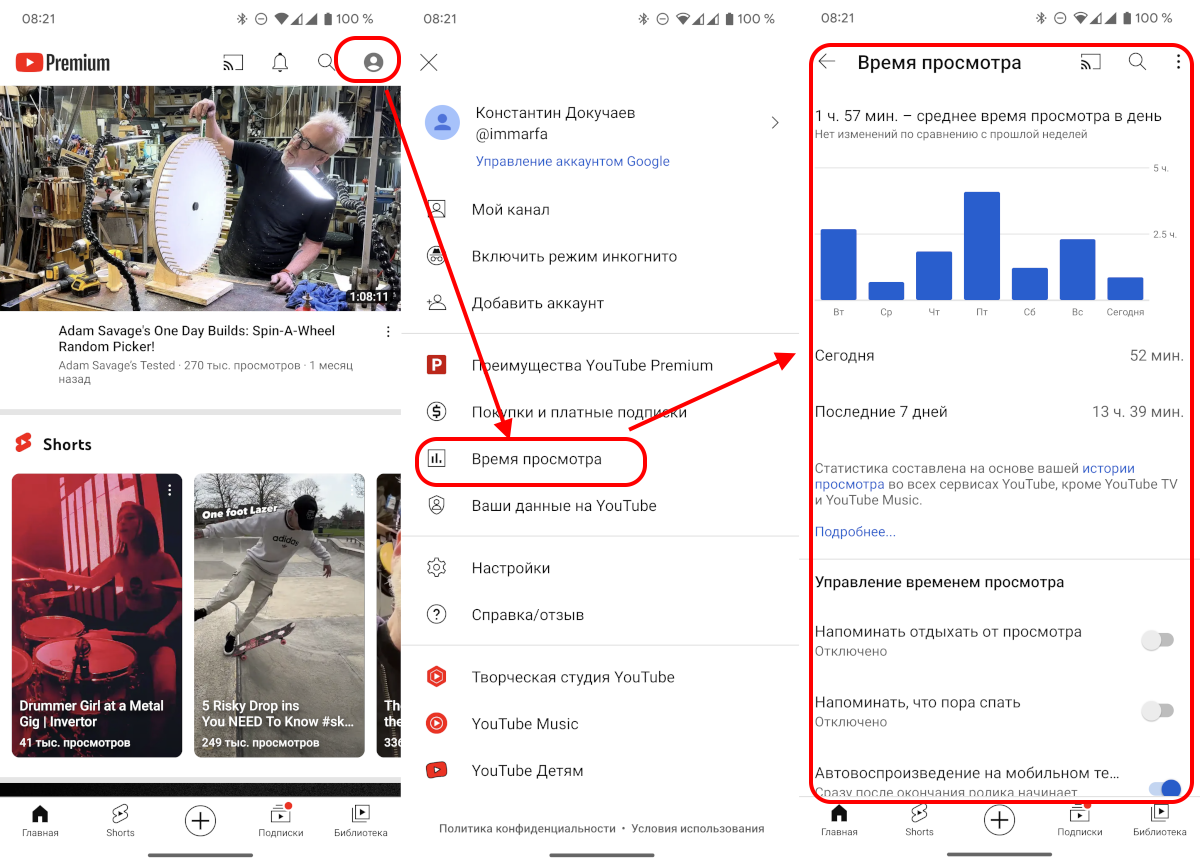Open options on Drummer Girl short

pos(170,490)
